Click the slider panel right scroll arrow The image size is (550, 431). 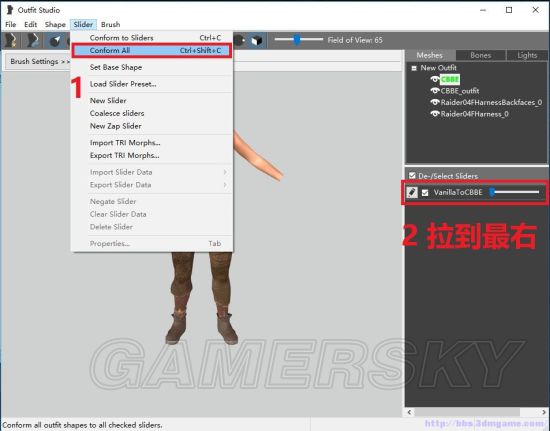(544, 412)
